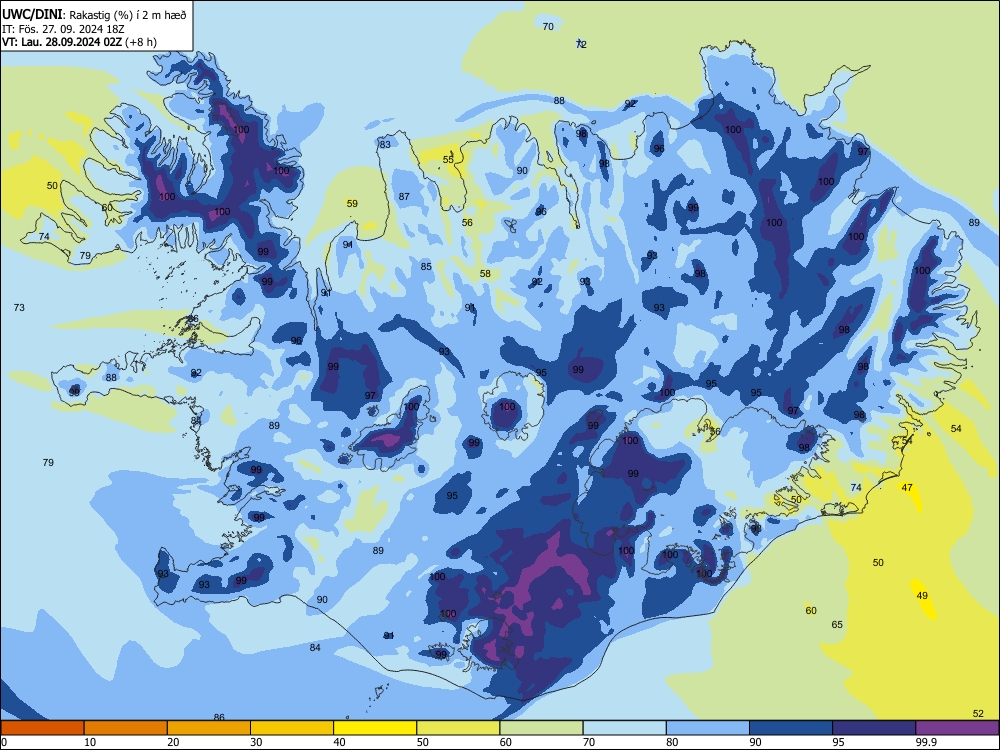Click the map value '59'

click(x=352, y=203)
